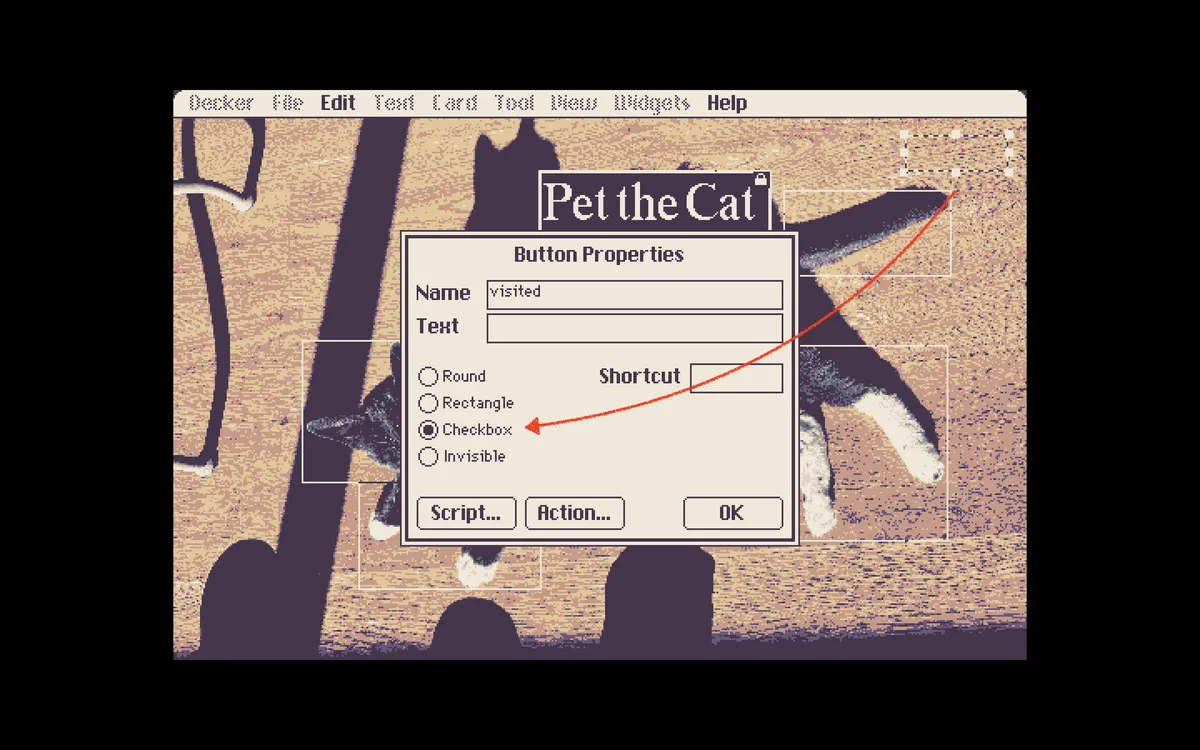Click the Pet the Cat title widget
This screenshot has width=1200, height=750.
(654, 201)
